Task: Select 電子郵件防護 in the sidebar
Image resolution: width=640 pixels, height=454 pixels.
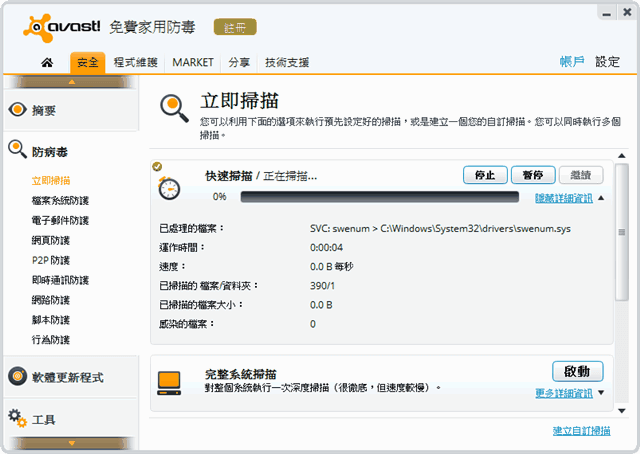Action: click(x=60, y=220)
